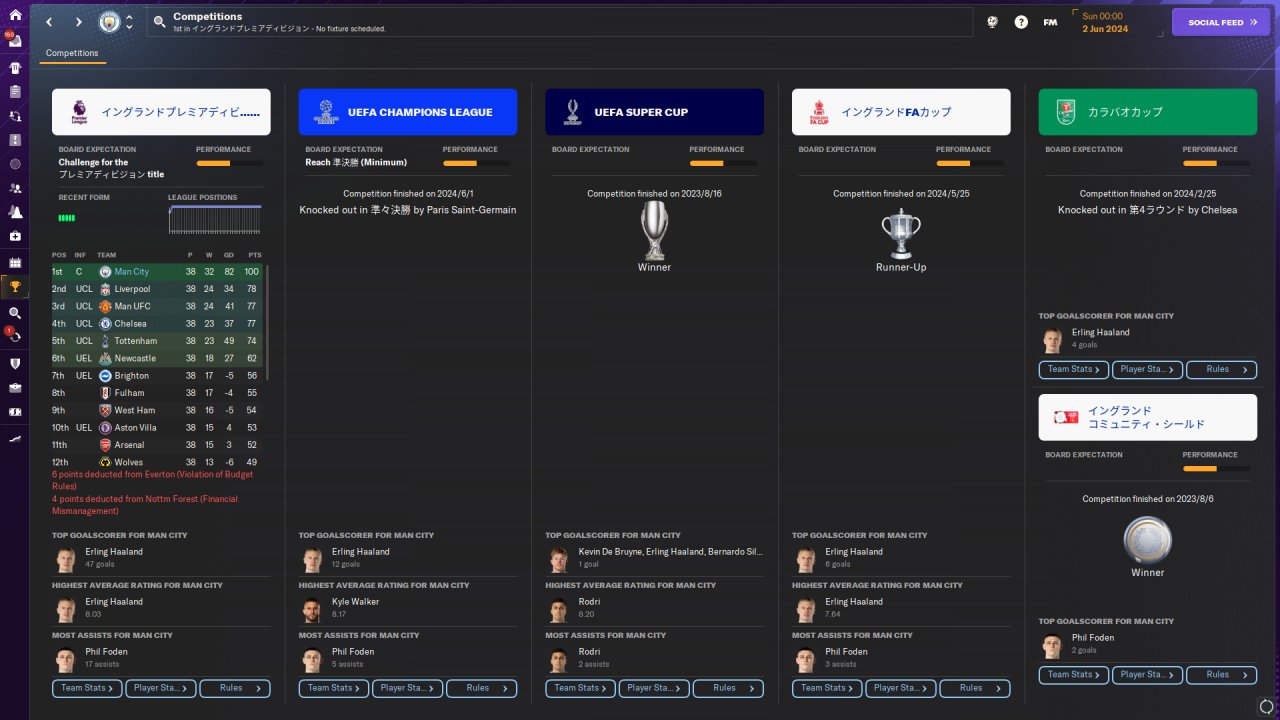1280x720 pixels.
Task: Click the Champions League performance bar
Action: pos(477,163)
